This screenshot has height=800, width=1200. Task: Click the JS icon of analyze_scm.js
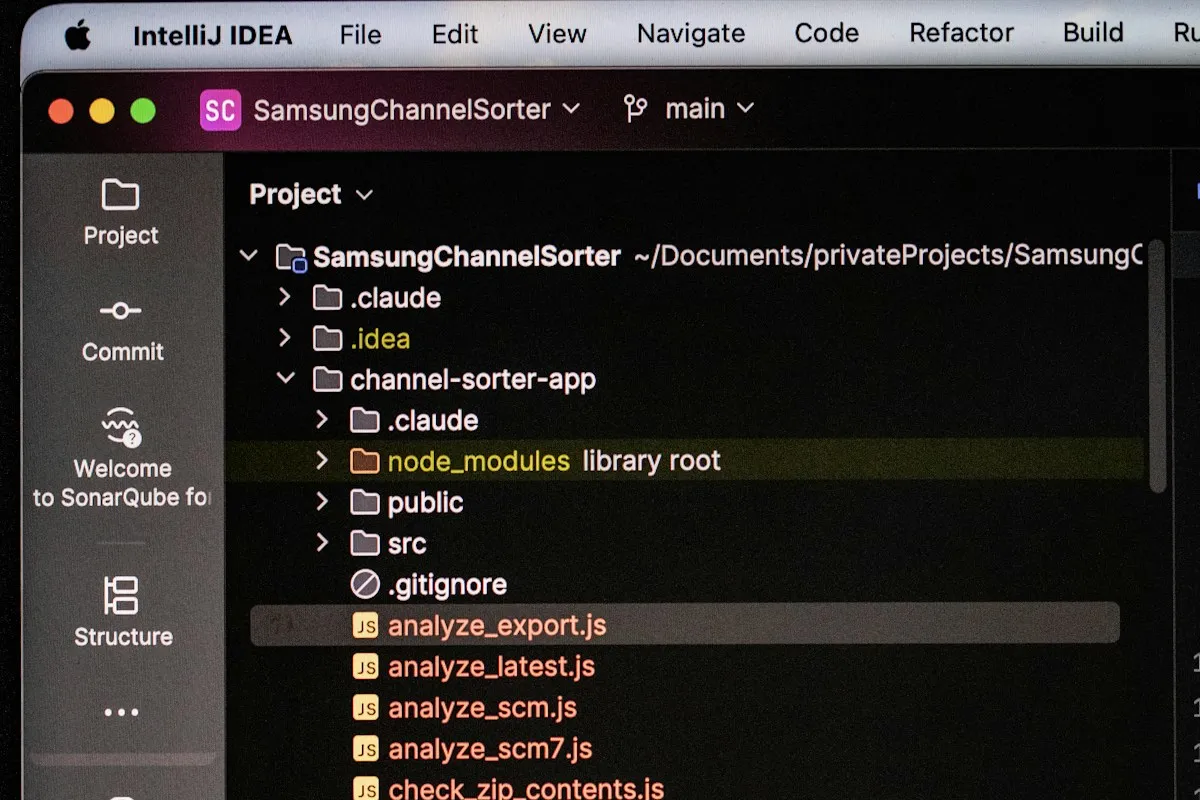366,708
